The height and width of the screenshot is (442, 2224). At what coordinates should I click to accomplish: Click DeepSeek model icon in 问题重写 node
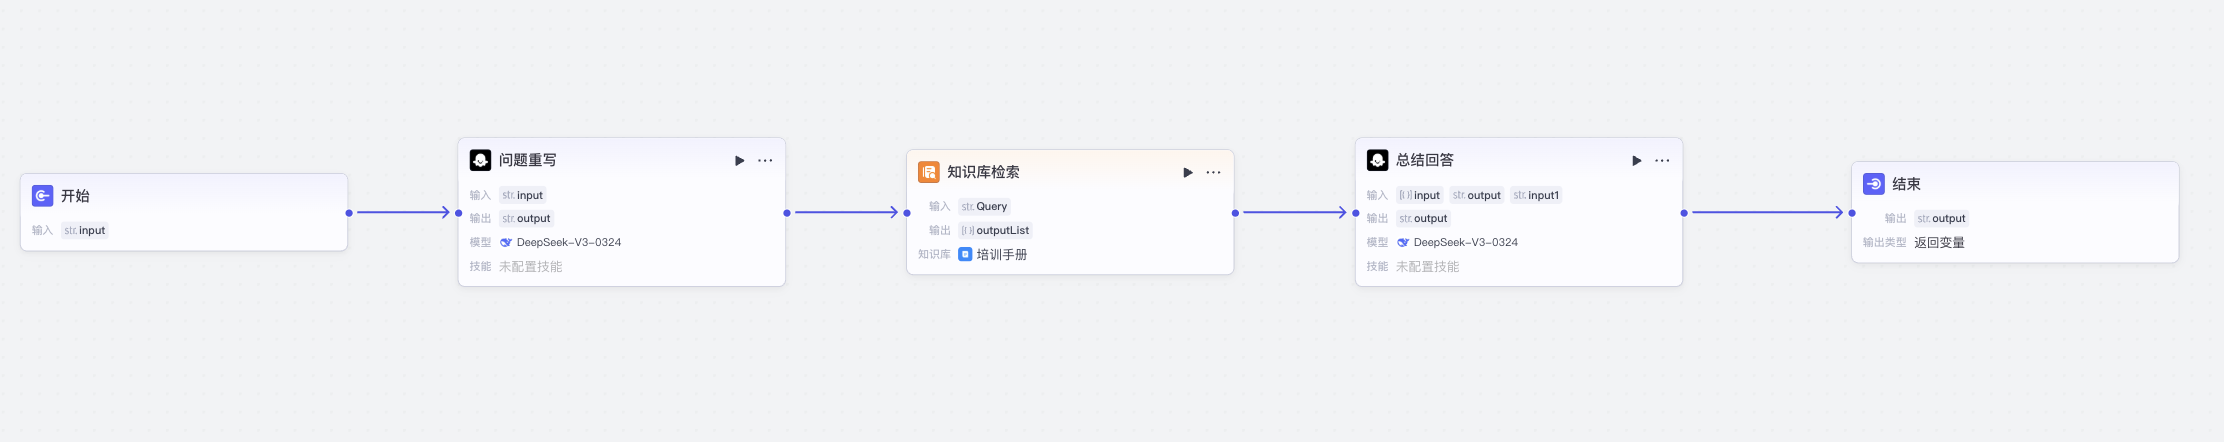[x=506, y=242]
